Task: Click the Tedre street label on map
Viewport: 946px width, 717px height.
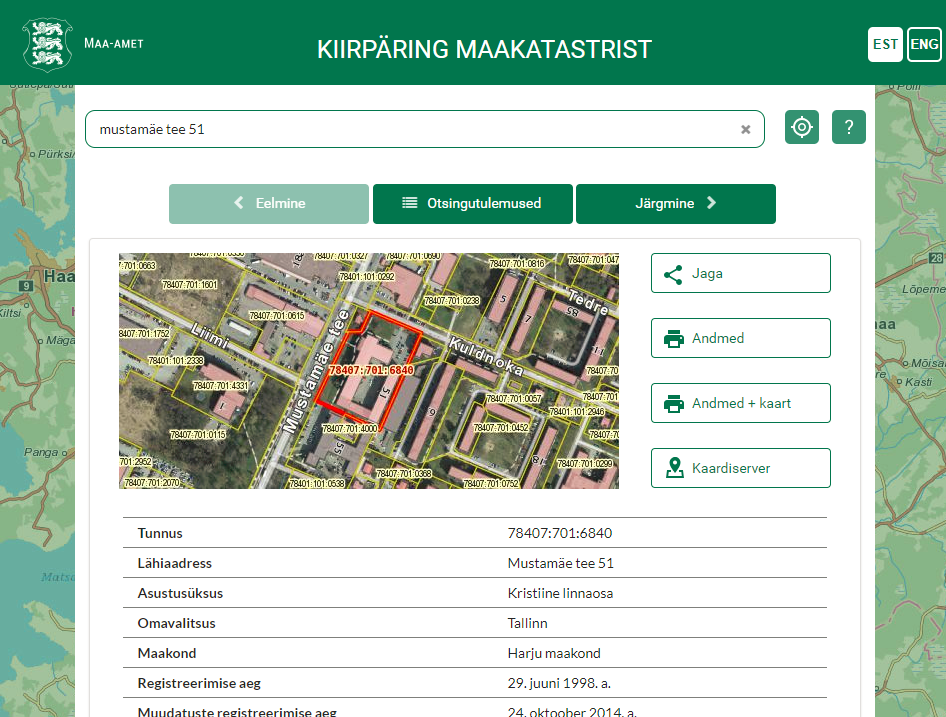Action: pyautogui.click(x=588, y=302)
